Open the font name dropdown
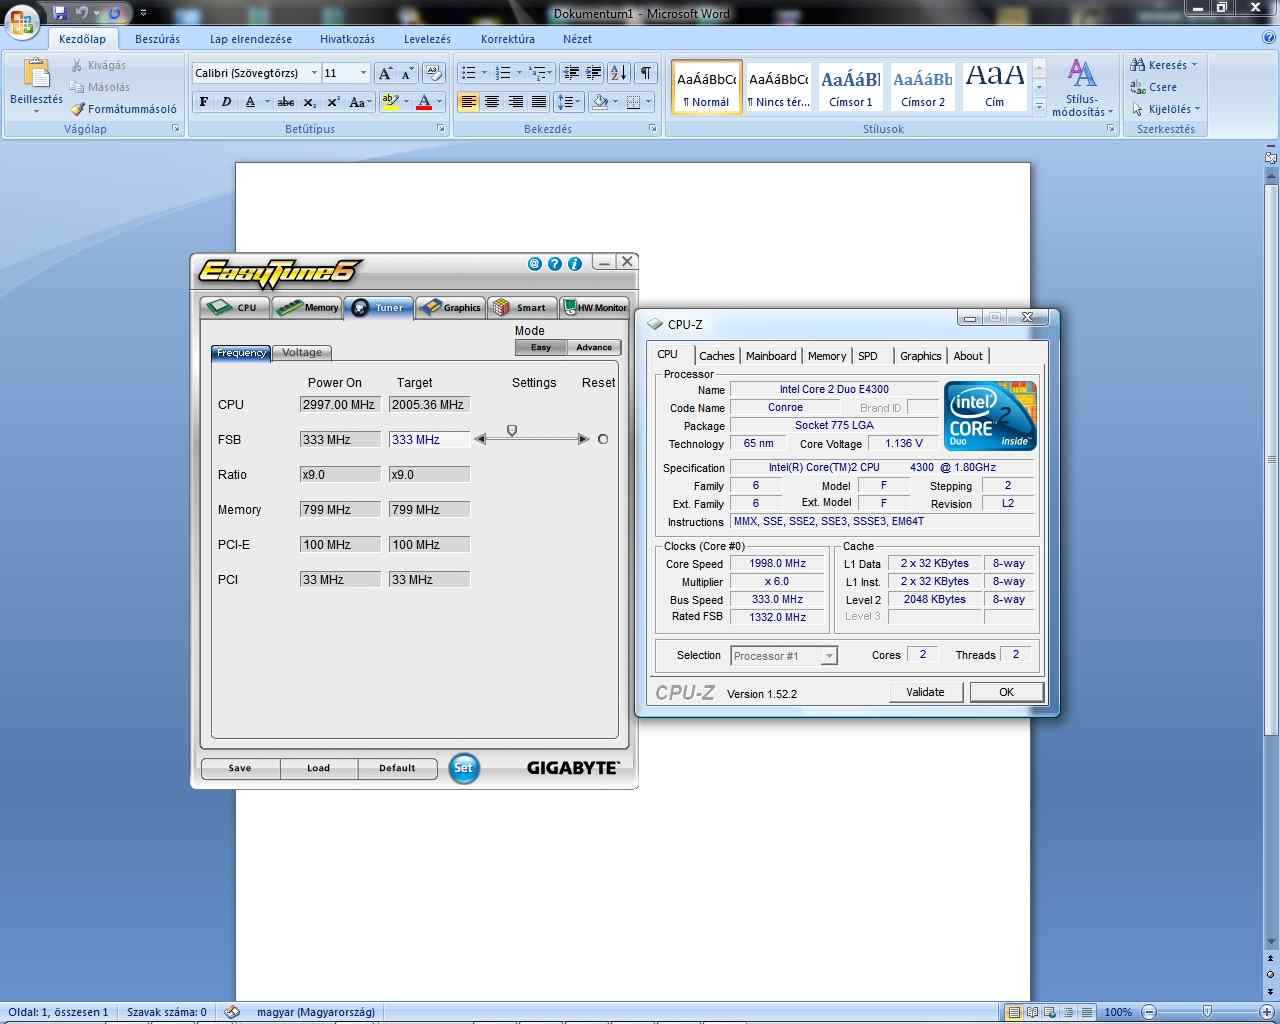 pyautogui.click(x=314, y=73)
